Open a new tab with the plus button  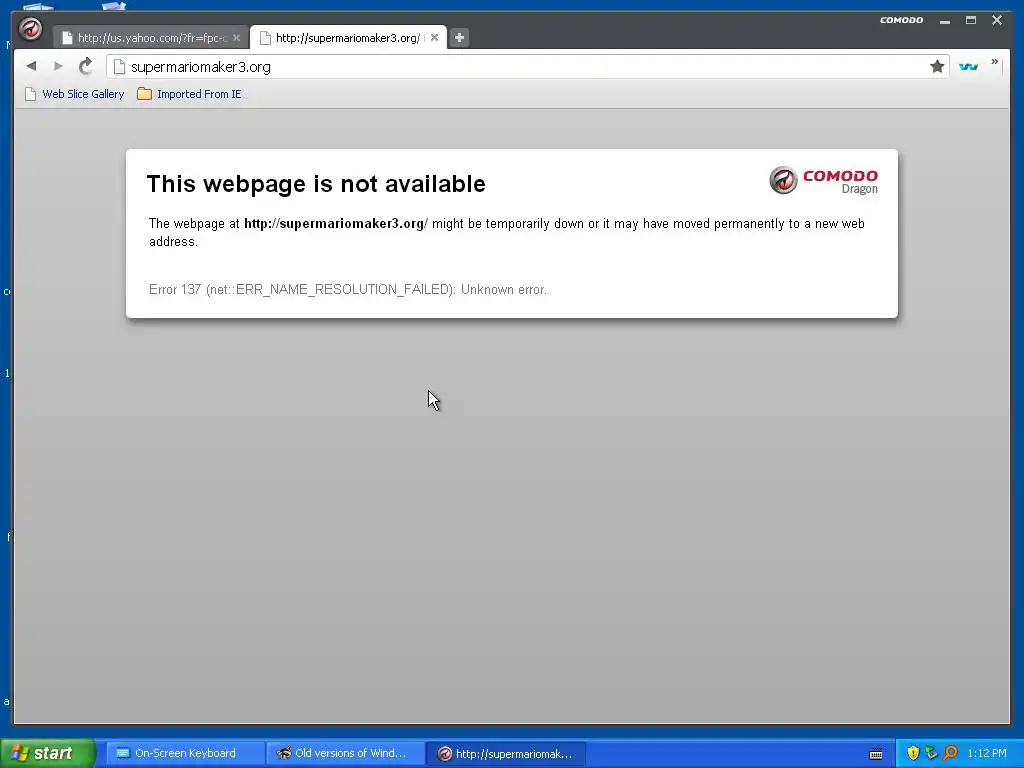459,38
